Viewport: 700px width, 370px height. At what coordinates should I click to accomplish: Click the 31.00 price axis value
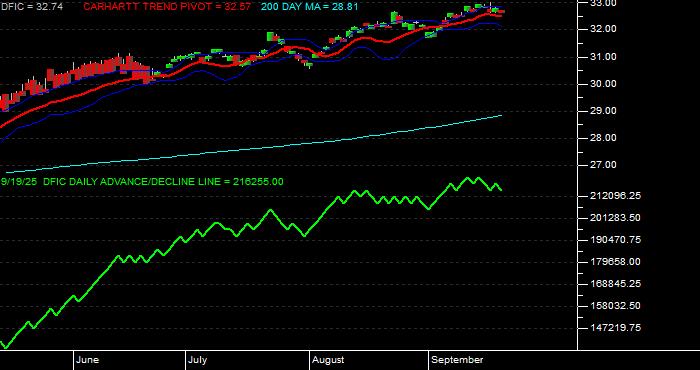tap(603, 57)
